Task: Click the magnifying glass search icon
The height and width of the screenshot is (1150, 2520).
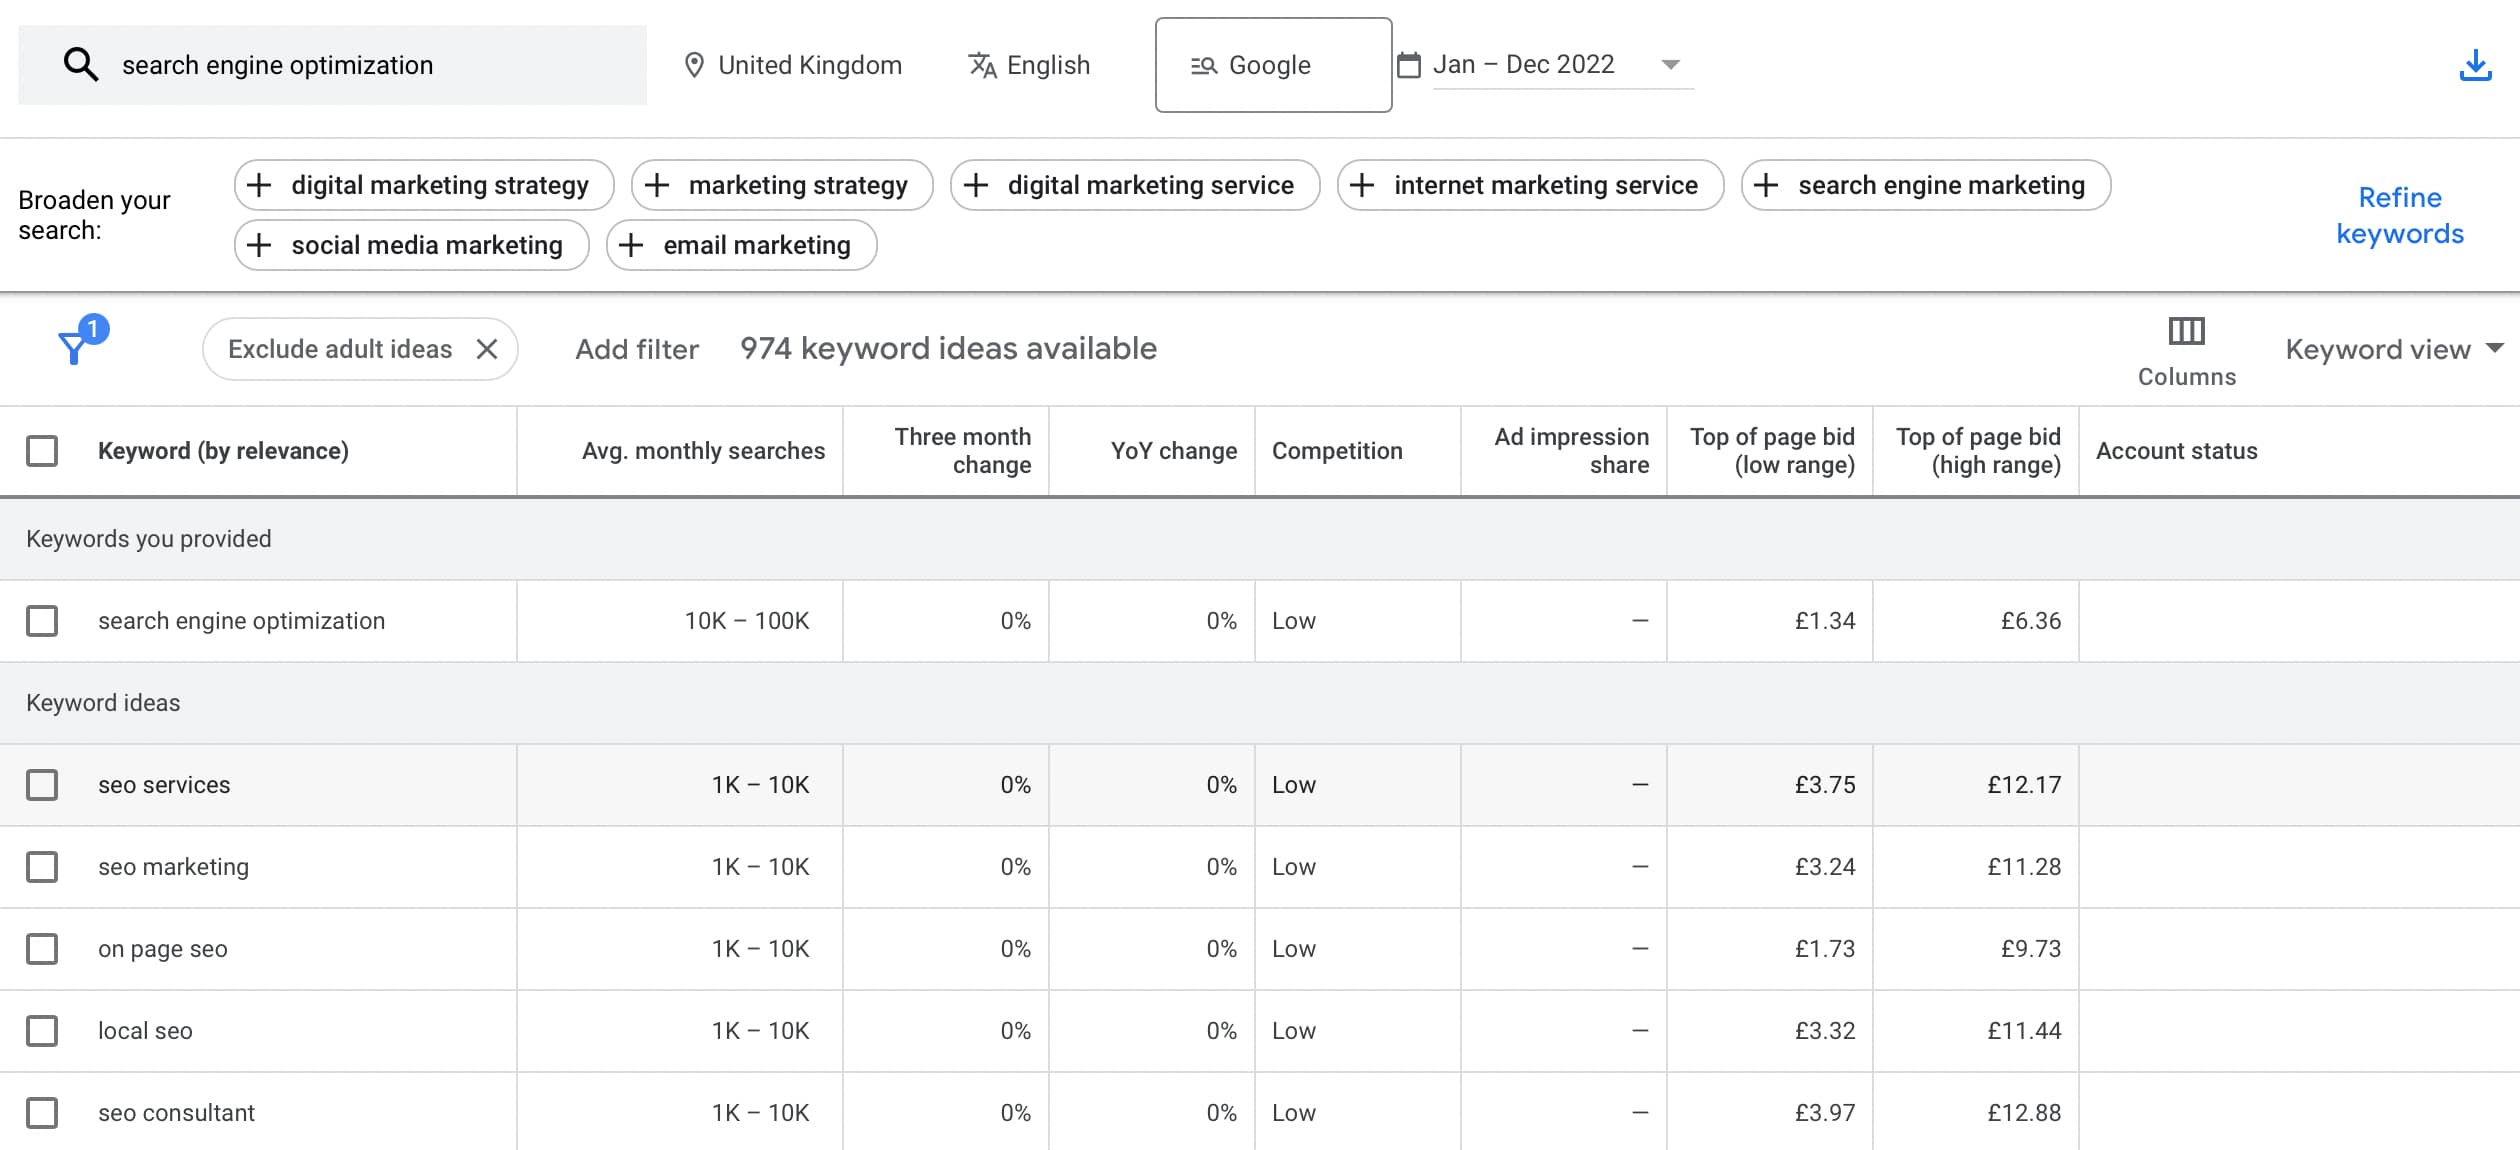Action: (81, 63)
